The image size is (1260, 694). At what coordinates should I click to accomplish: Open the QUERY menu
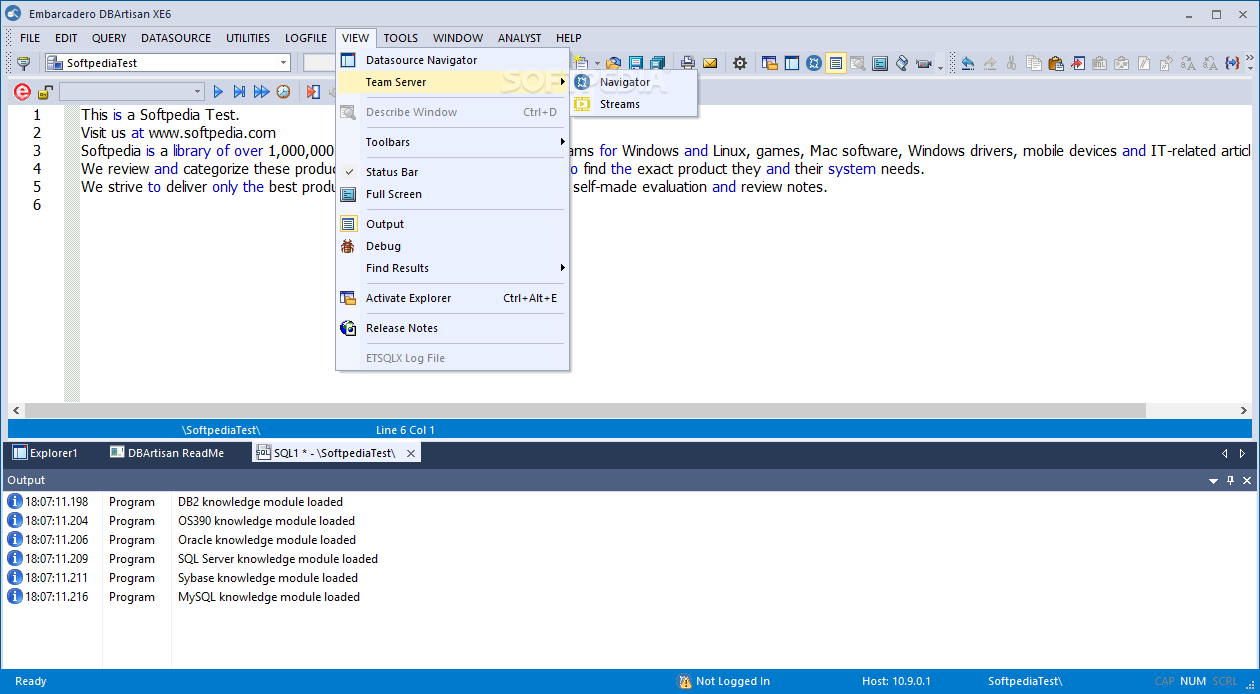pyautogui.click(x=109, y=38)
